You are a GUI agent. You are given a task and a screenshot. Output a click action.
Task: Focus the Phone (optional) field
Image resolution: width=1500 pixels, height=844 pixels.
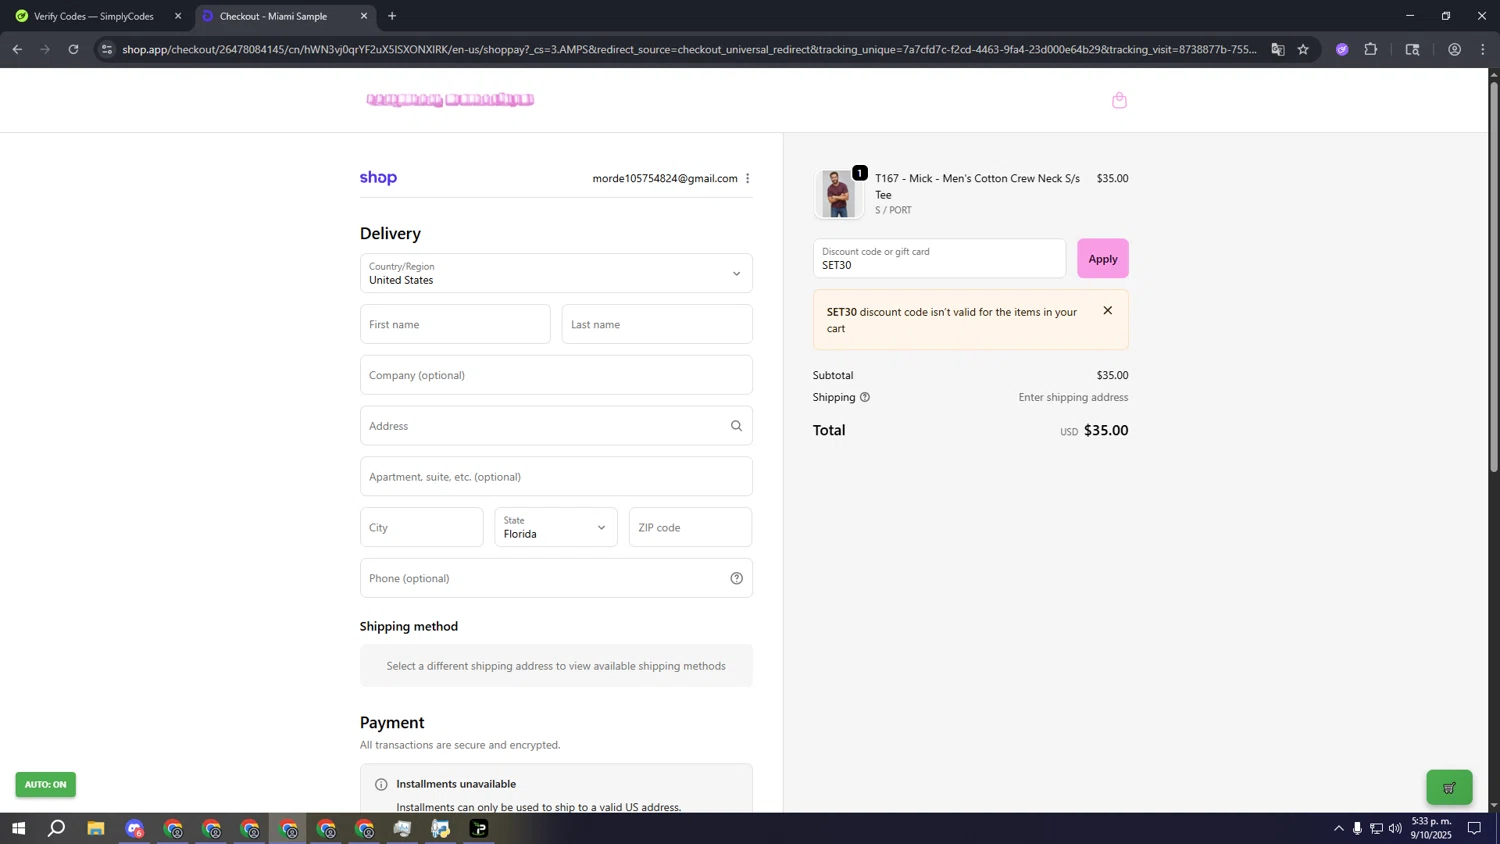pos(556,578)
